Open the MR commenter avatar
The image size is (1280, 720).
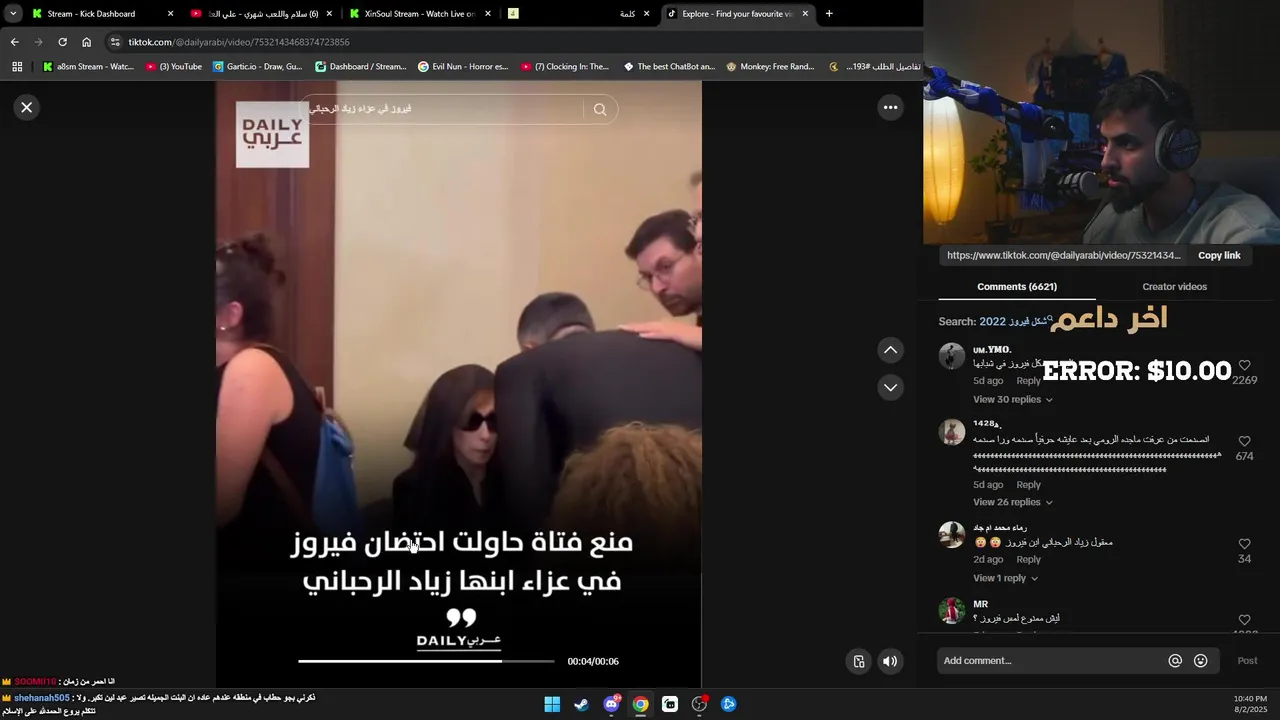(x=952, y=610)
